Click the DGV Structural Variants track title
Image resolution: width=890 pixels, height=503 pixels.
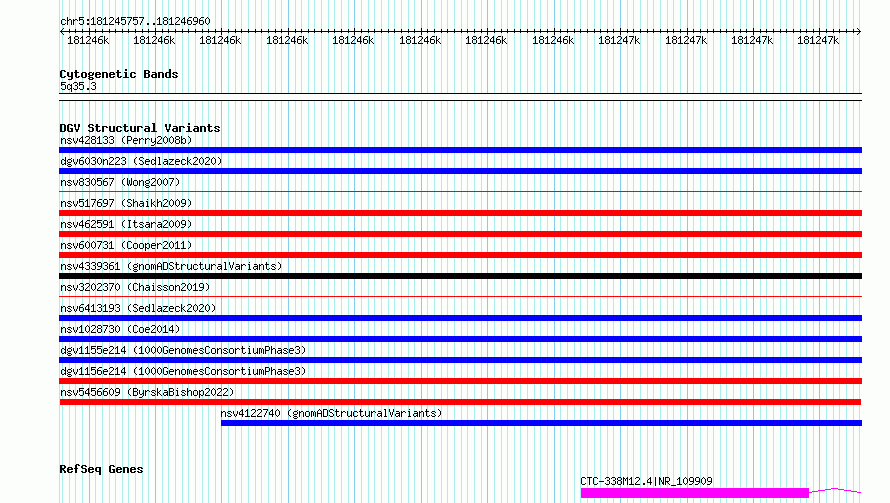(140, 128)
